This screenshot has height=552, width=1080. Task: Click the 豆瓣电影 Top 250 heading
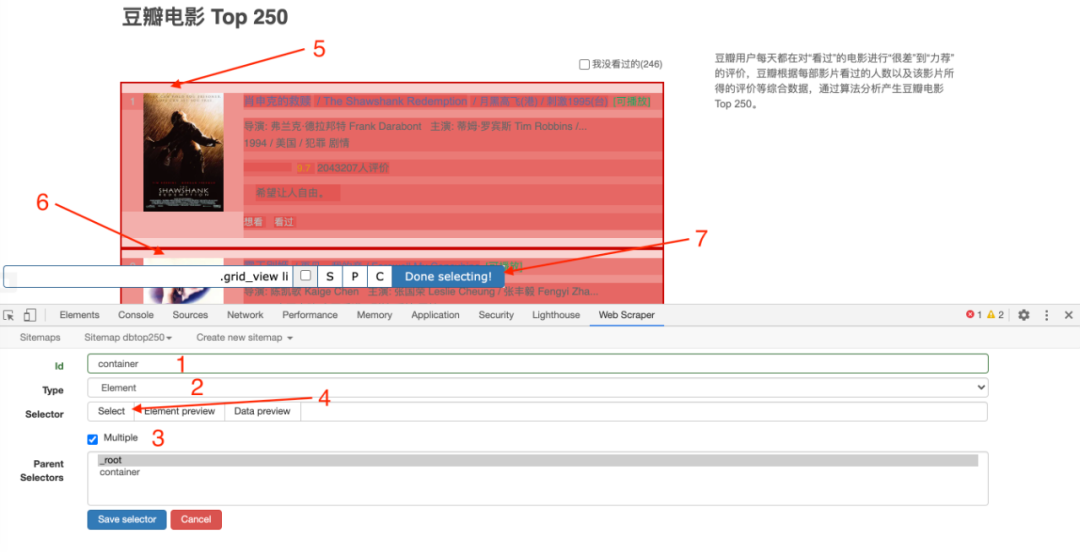pos(205,17)
